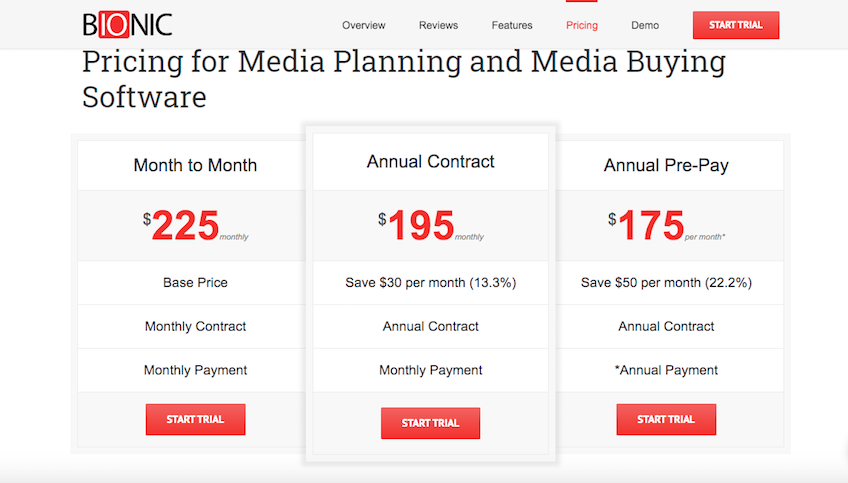Click the $225 monthly price

click(x=195, y=226)
